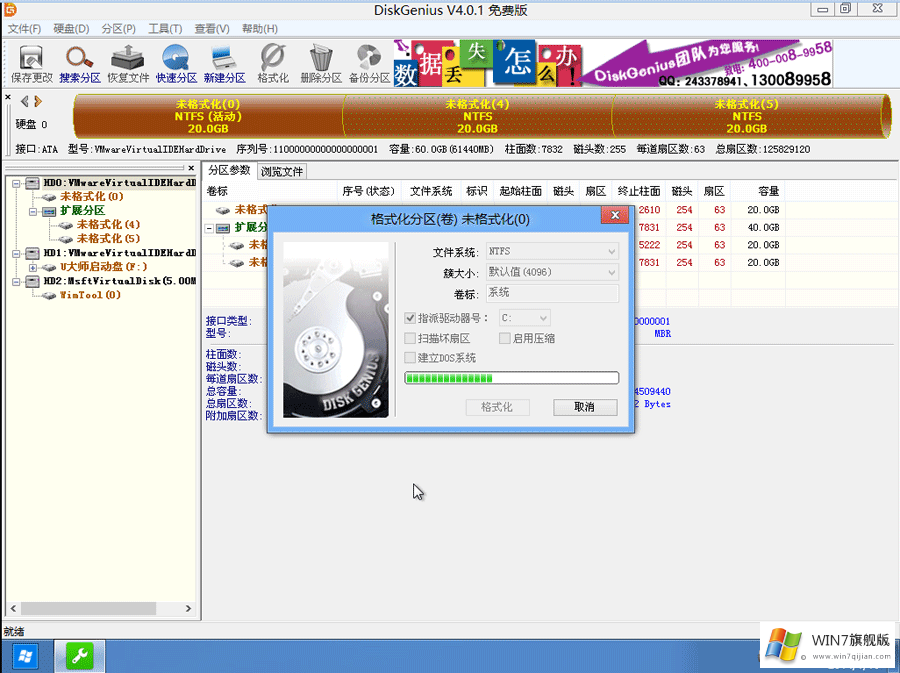The height and width of the screenshot is (673, 900).
Task: Open the 工具 menu
Action: pos(165,28)
